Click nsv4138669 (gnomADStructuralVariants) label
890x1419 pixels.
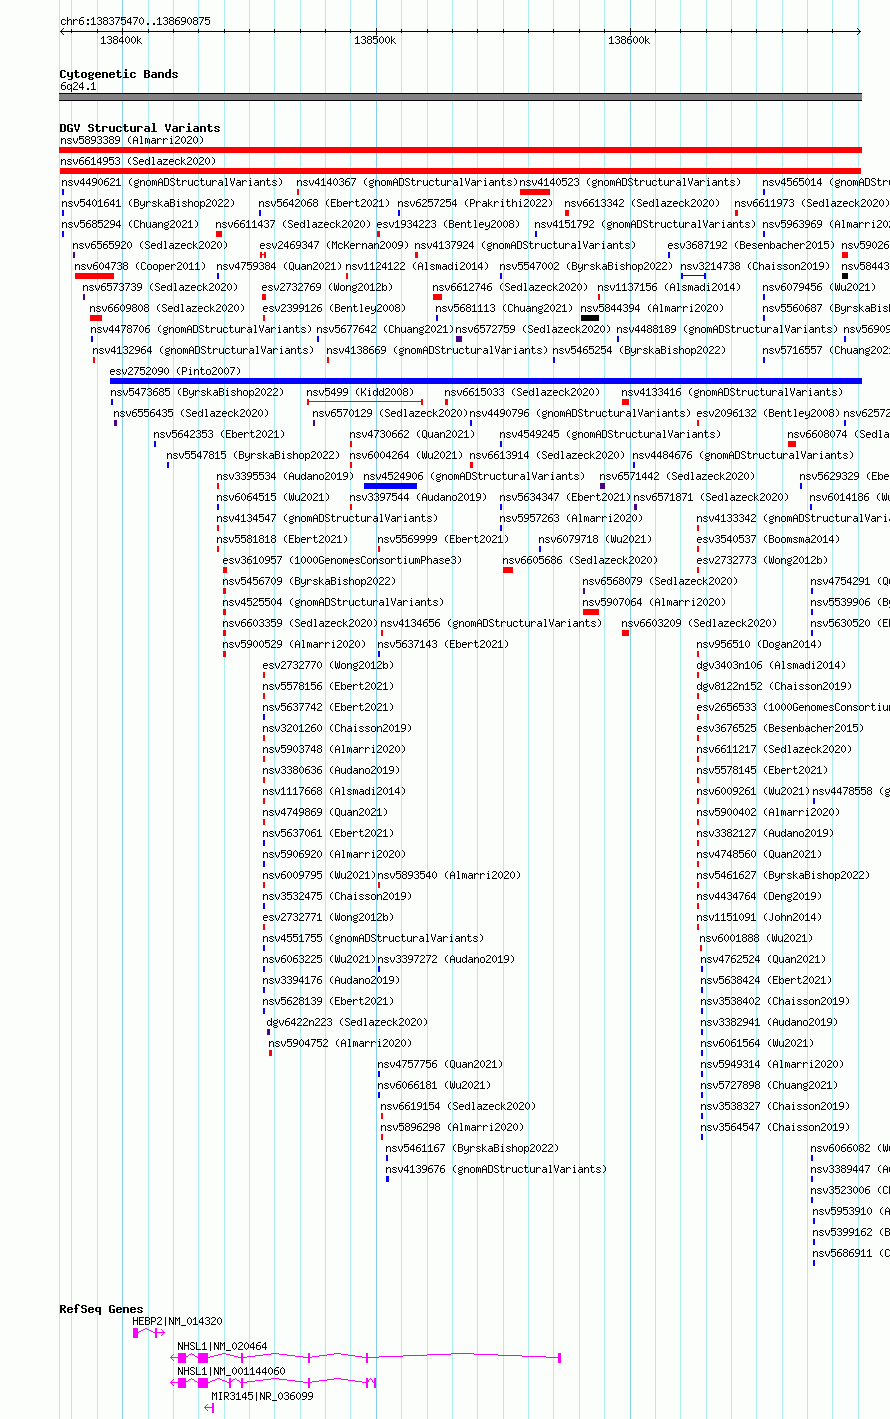(436, 350)
